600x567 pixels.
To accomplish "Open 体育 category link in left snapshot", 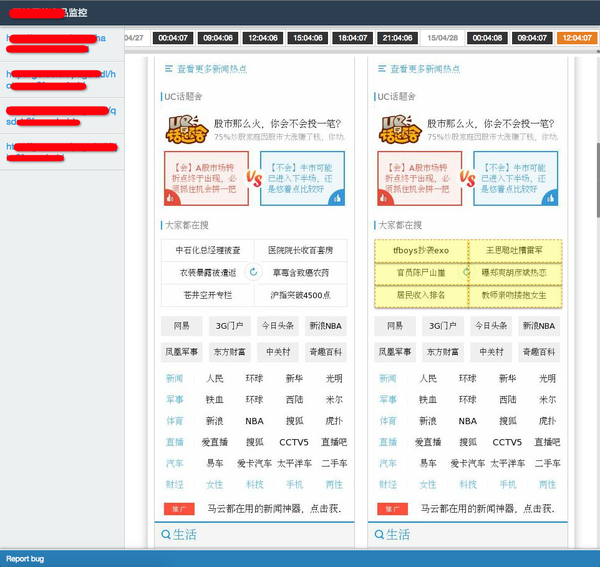I will [x=174, y=421].
